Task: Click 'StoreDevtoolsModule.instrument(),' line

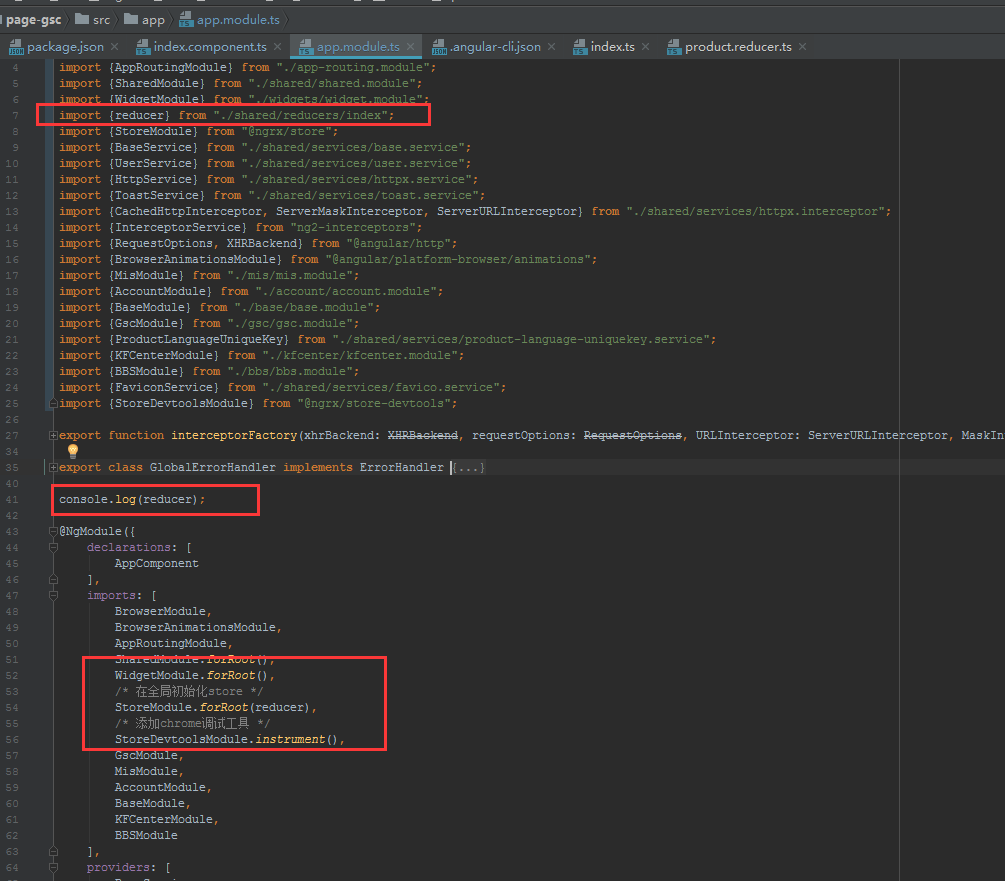Action: click(x=229, y=739)
